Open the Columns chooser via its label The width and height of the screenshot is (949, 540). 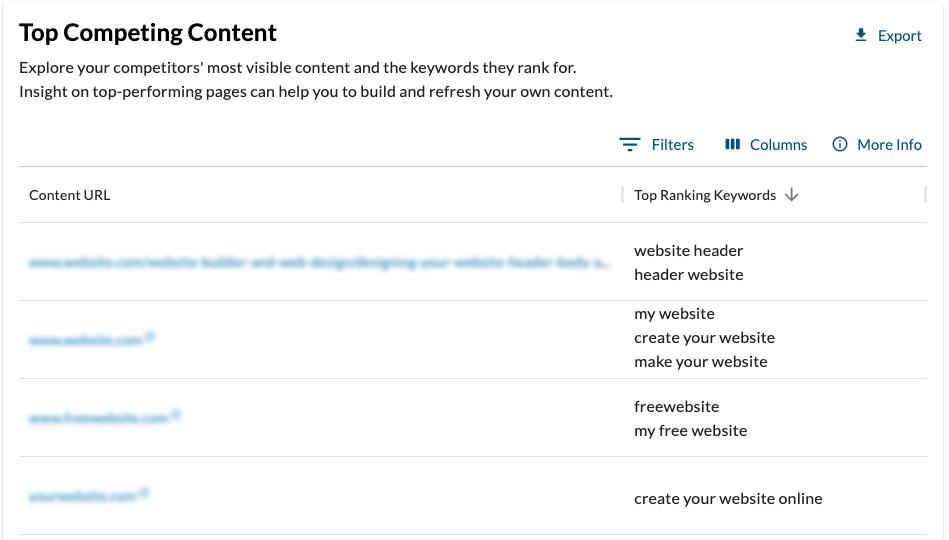point(778,145)
